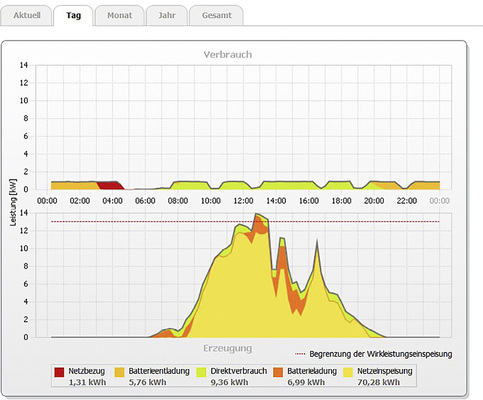Image resolution: width=483 pixels, height=400 pixels.
Task: Click the 04:00 time axis label
Action: [112, 201]
